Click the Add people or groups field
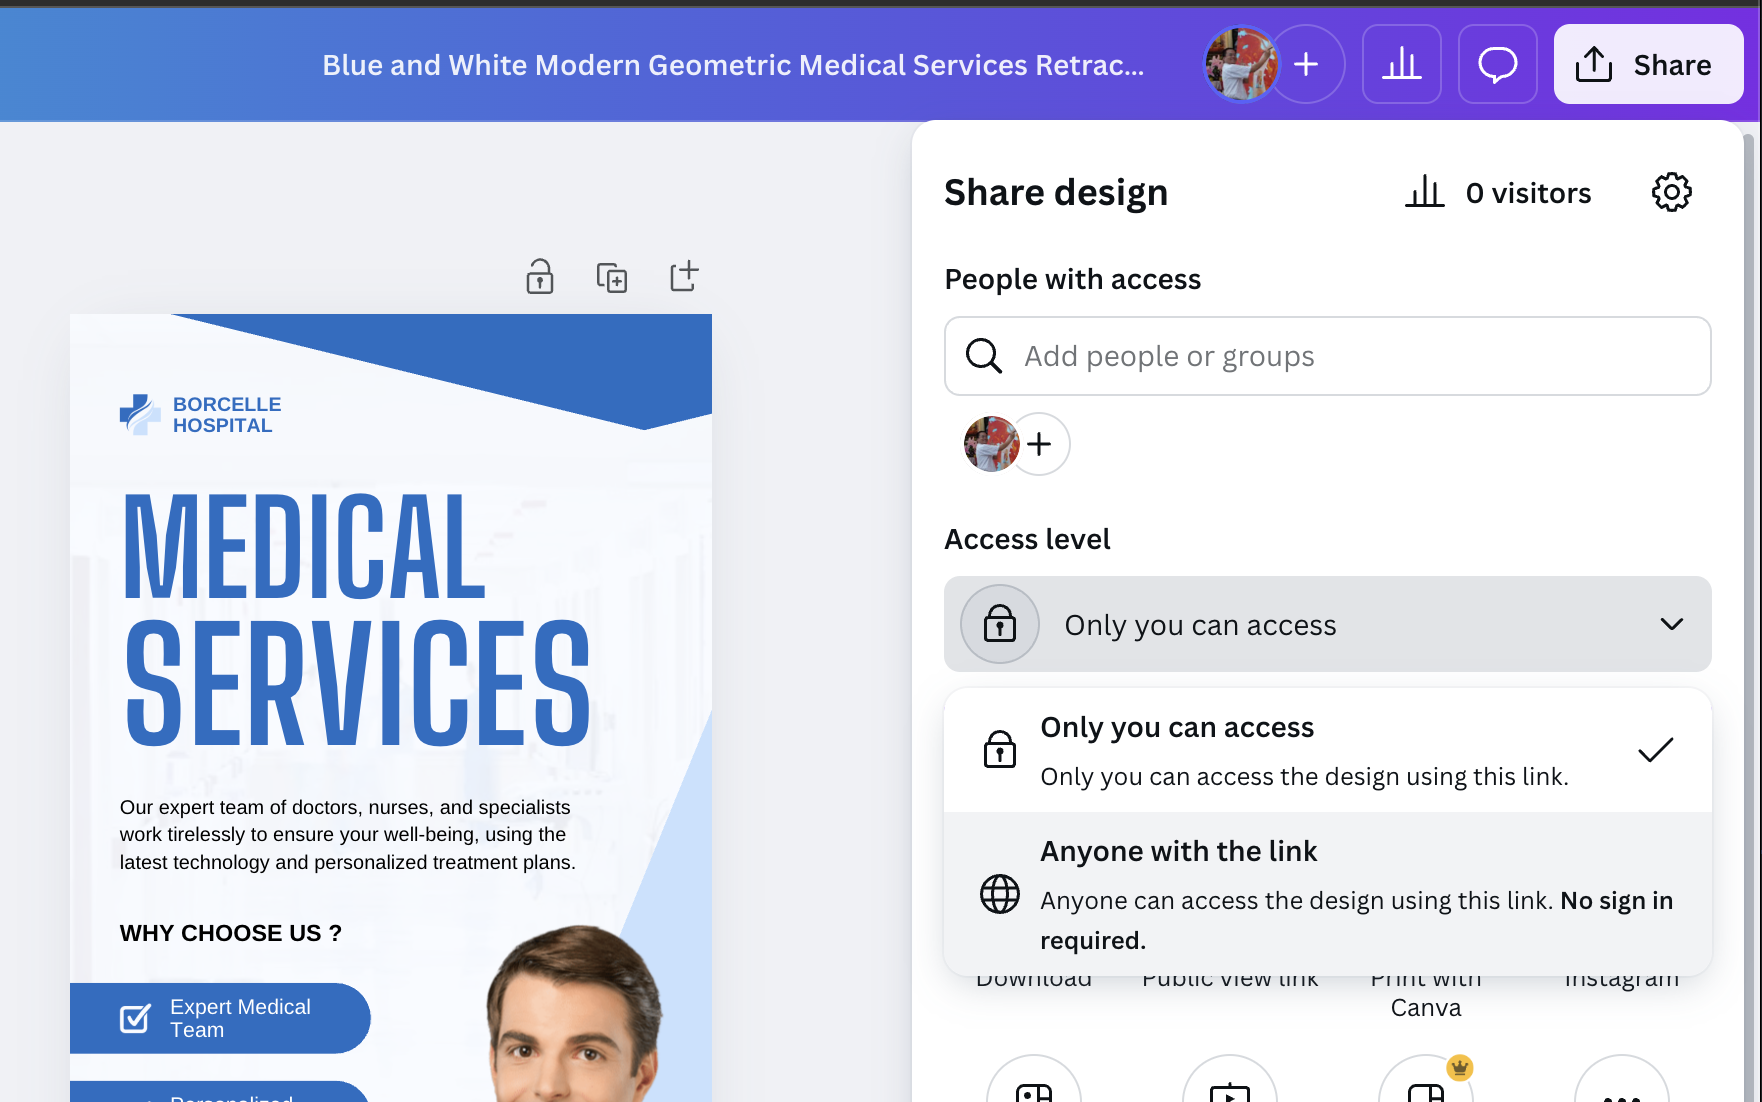This screenshot has height=1102, width=1762. [1327, 356]
